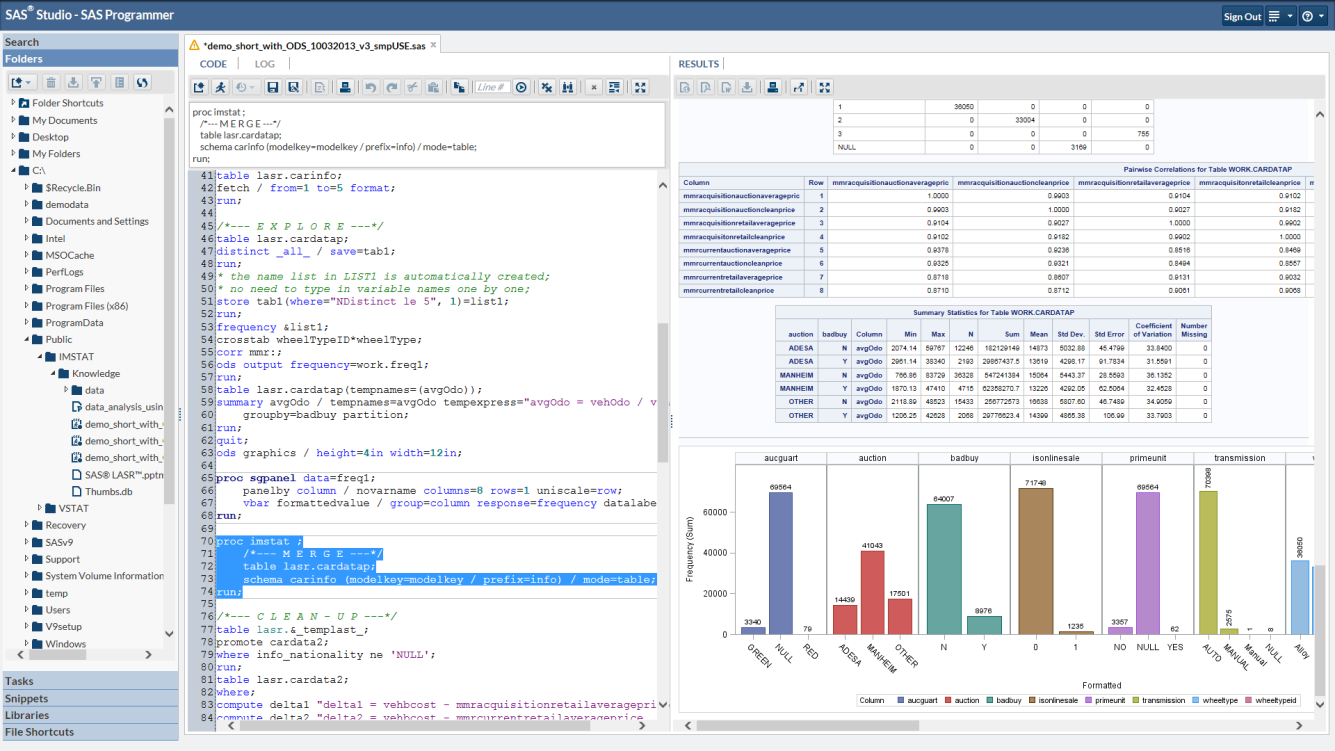1335x751 pixels.
Task: Click the Redo icon in the code toolbar
Action: (x=392, y=87)
